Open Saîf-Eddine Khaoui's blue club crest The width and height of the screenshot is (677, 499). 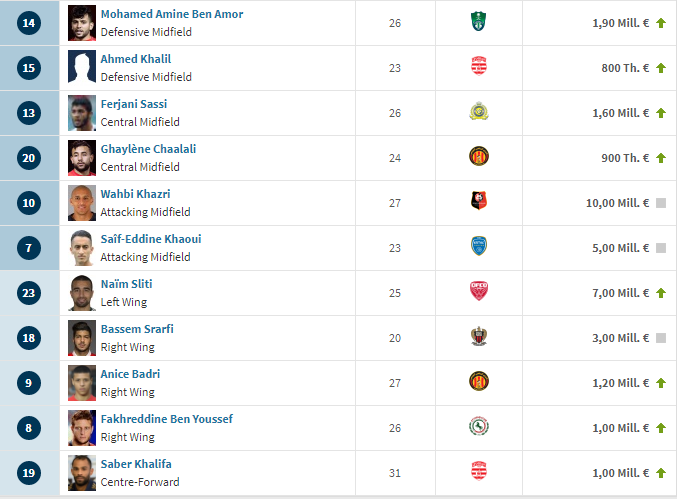pyautogui.click(x=478, y=246)
